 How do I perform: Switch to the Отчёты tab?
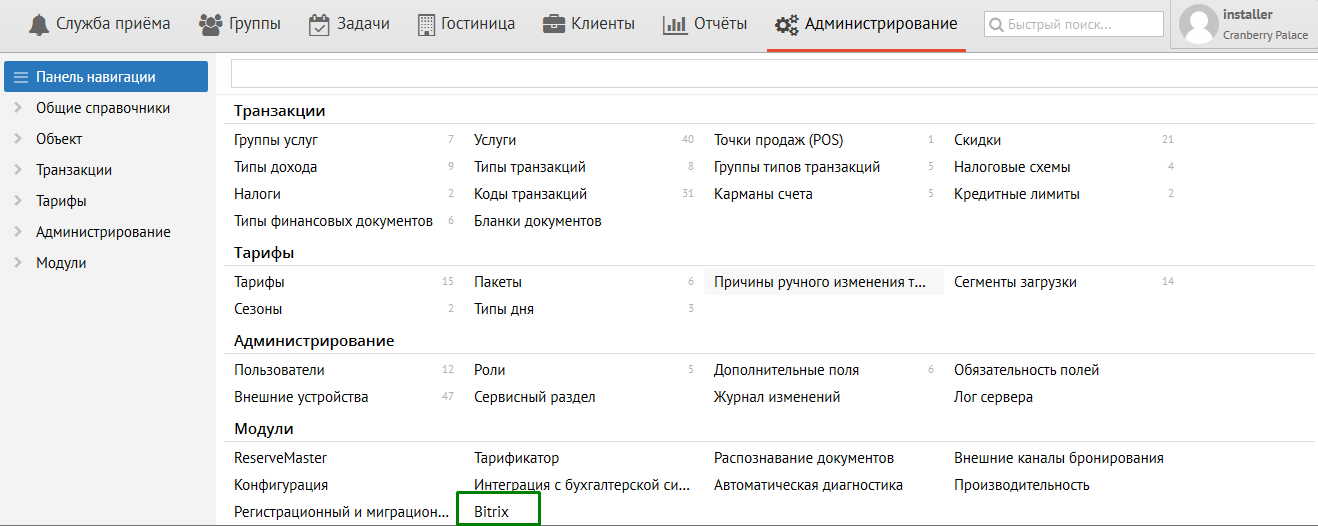pyautogui.click(x=720, y=24)
